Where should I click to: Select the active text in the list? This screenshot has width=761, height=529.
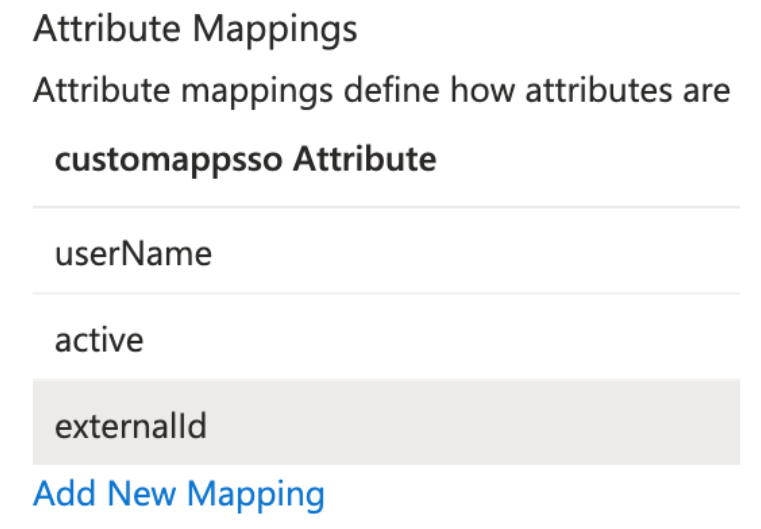pyautogui.click(x=100, y=340)
